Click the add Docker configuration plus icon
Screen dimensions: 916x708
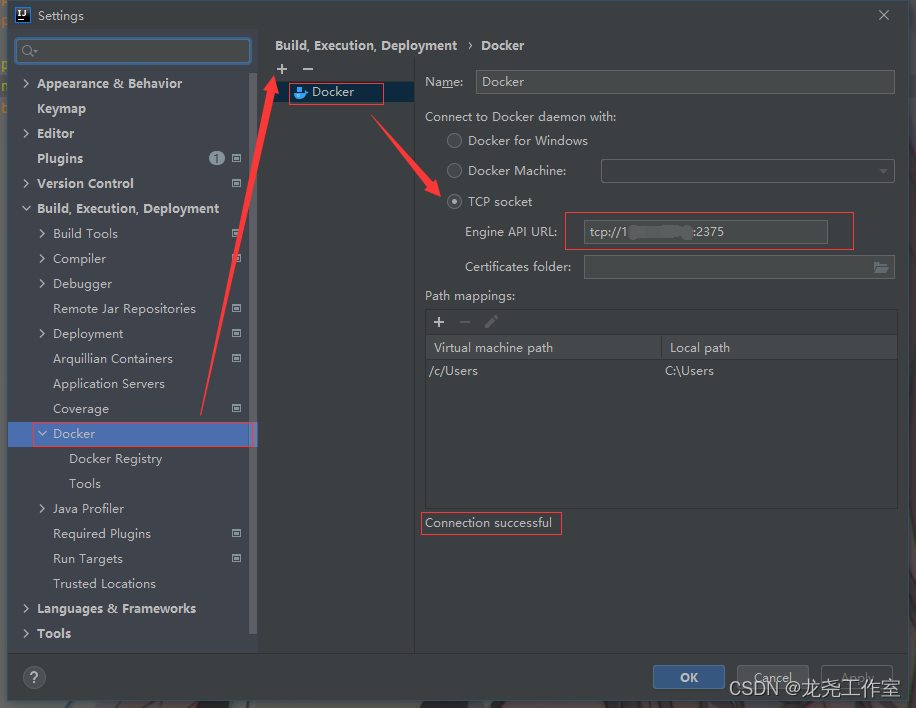[x=282, y=69]
